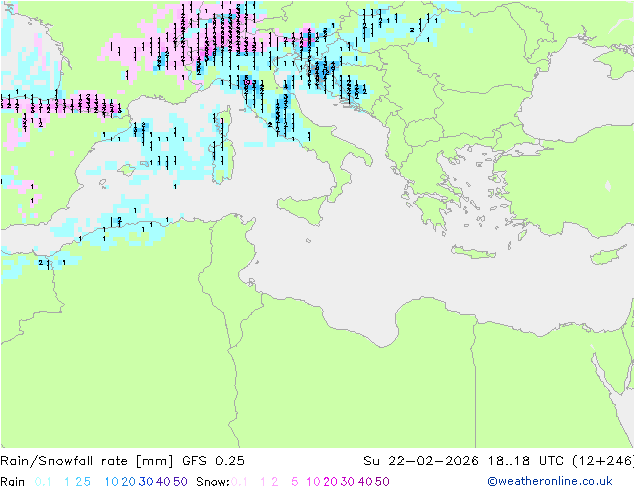This screenshot has width=634, height=490.
Task: Select the Snow legend value 20
Action: 330,482
